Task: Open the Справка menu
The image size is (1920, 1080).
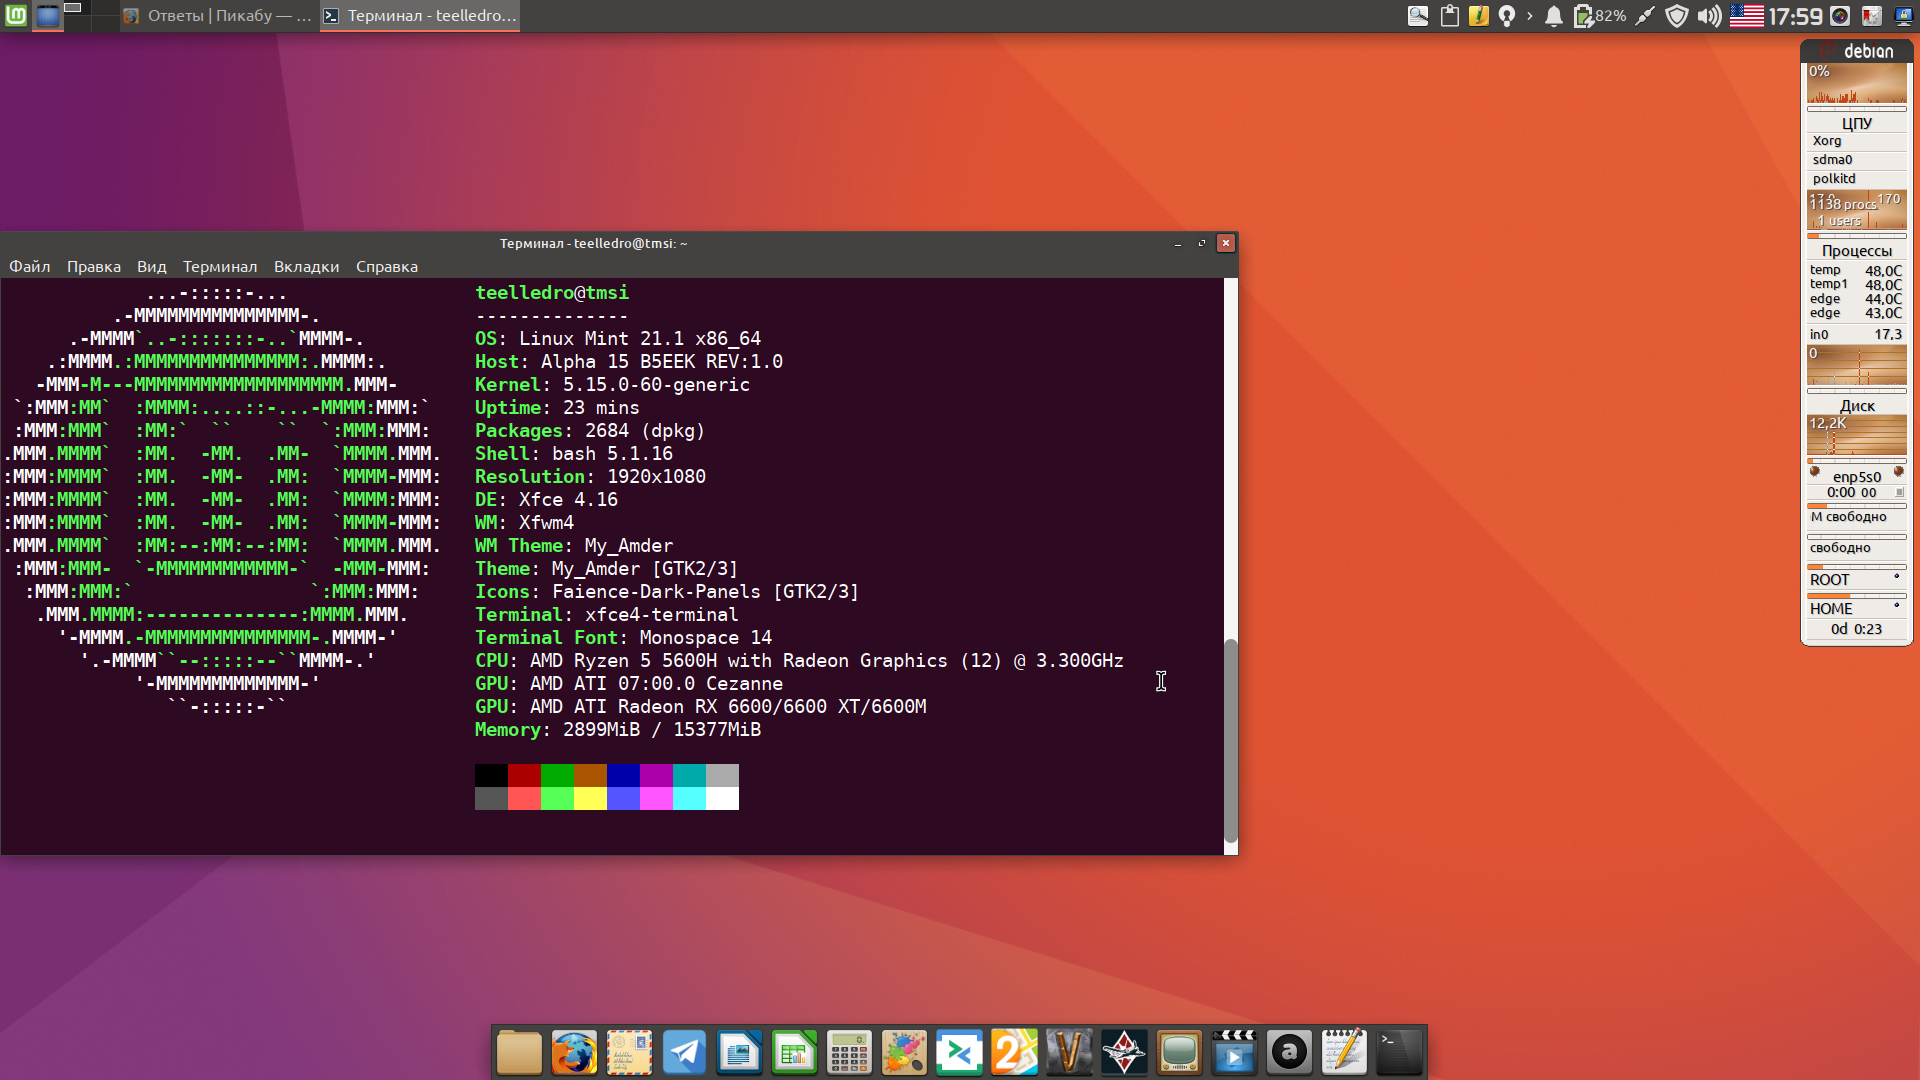Action: [x=387, y=267]
